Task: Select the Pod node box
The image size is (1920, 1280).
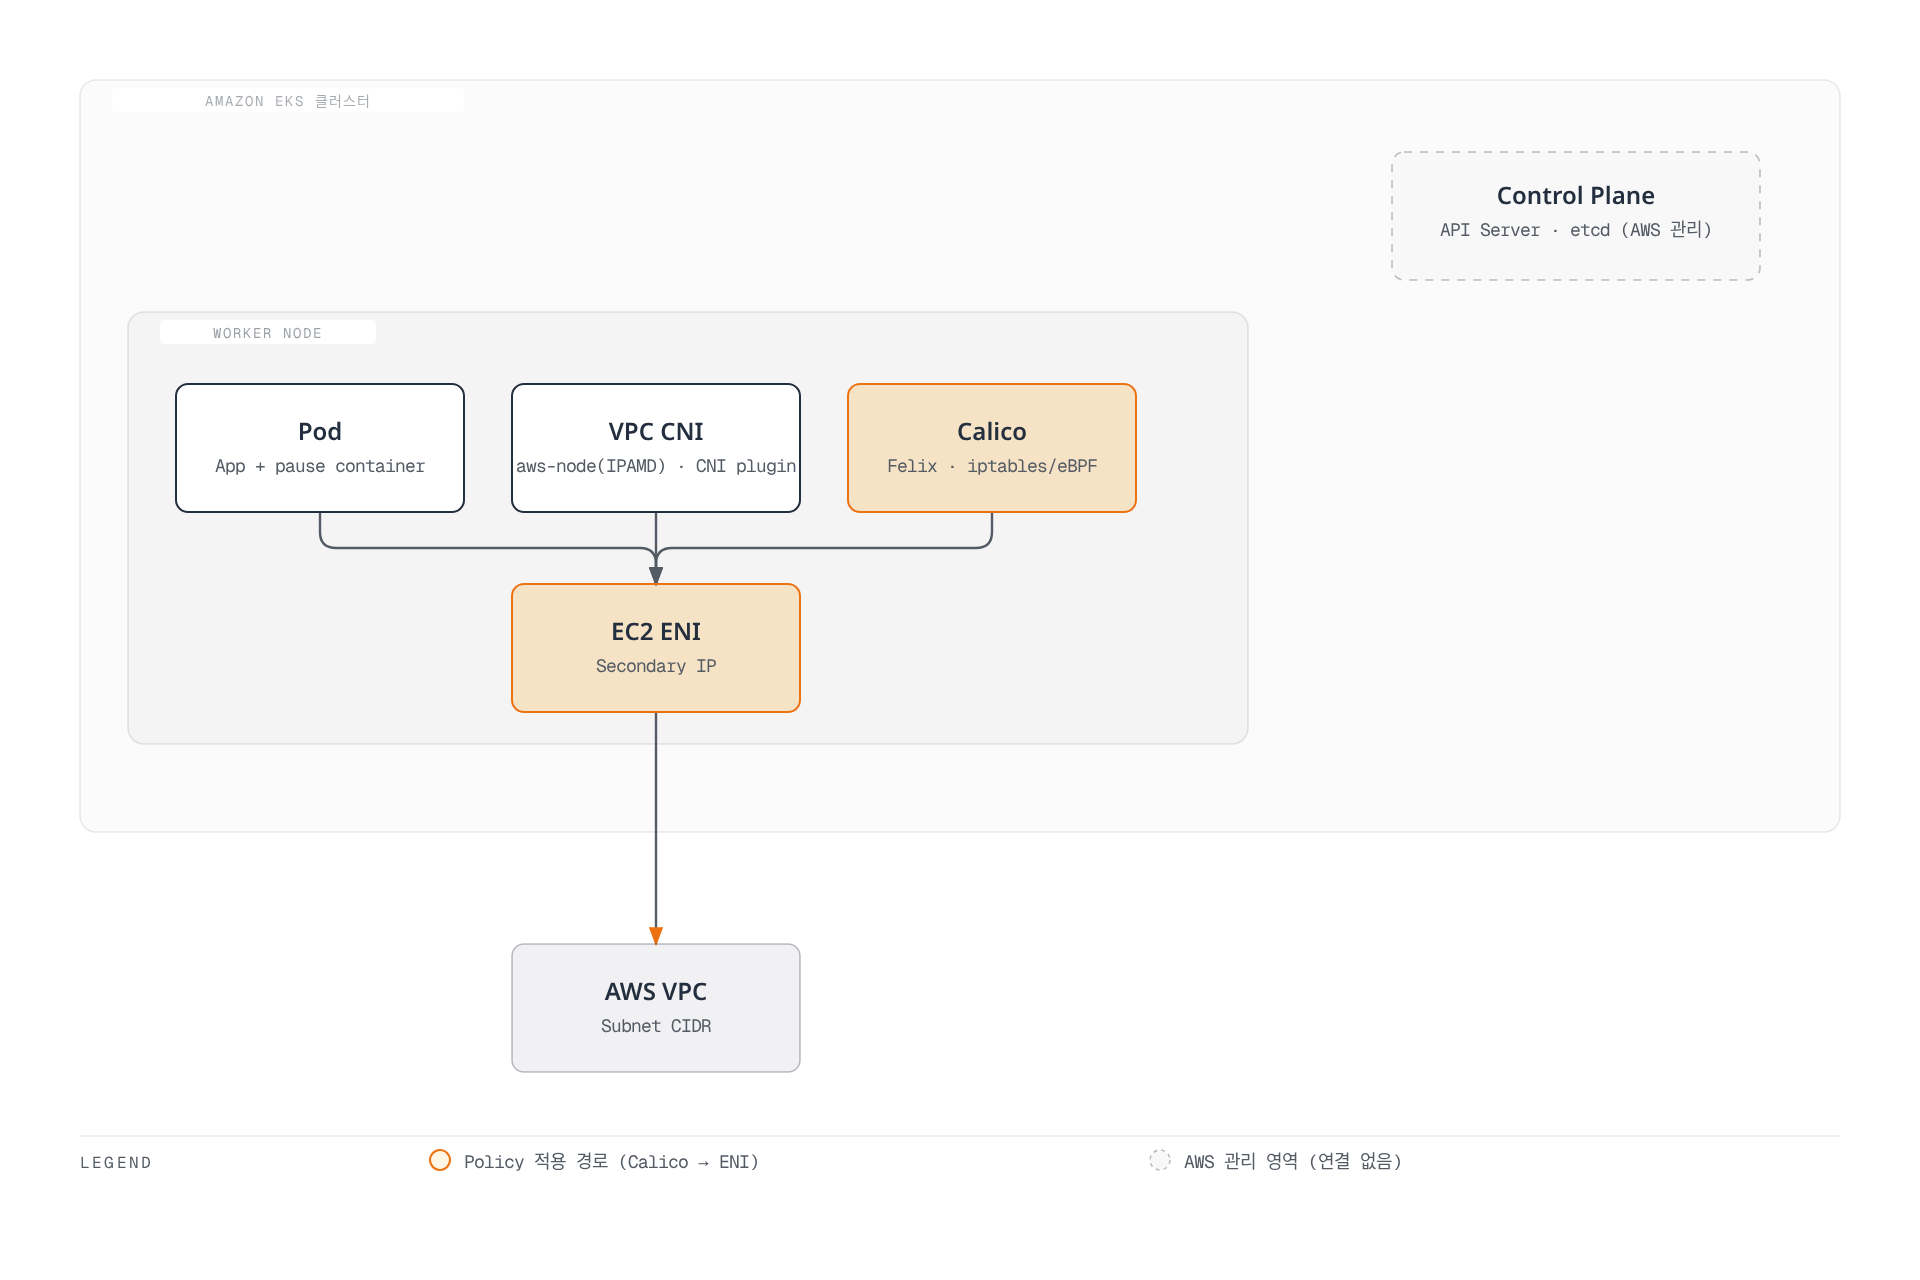Action: (x=320, y=448)
